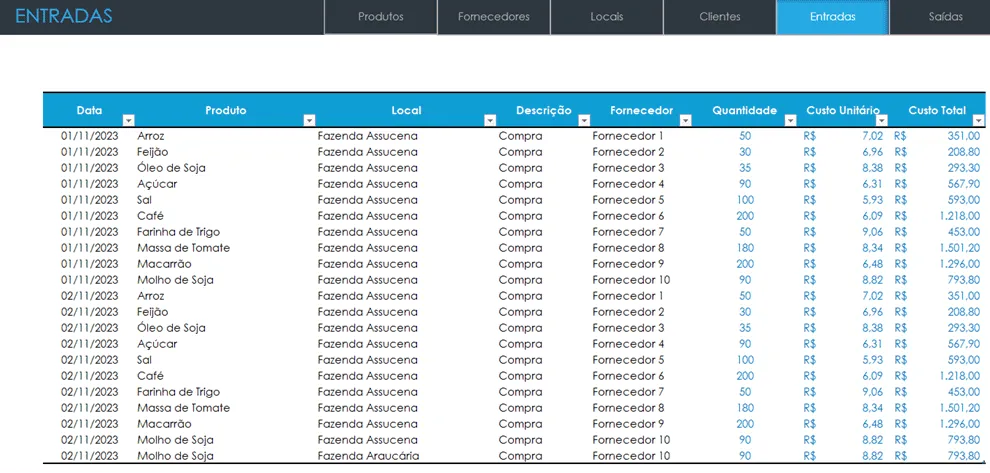Go to the Locais tab
990x473 pixels.
click(x=607, y=17)
